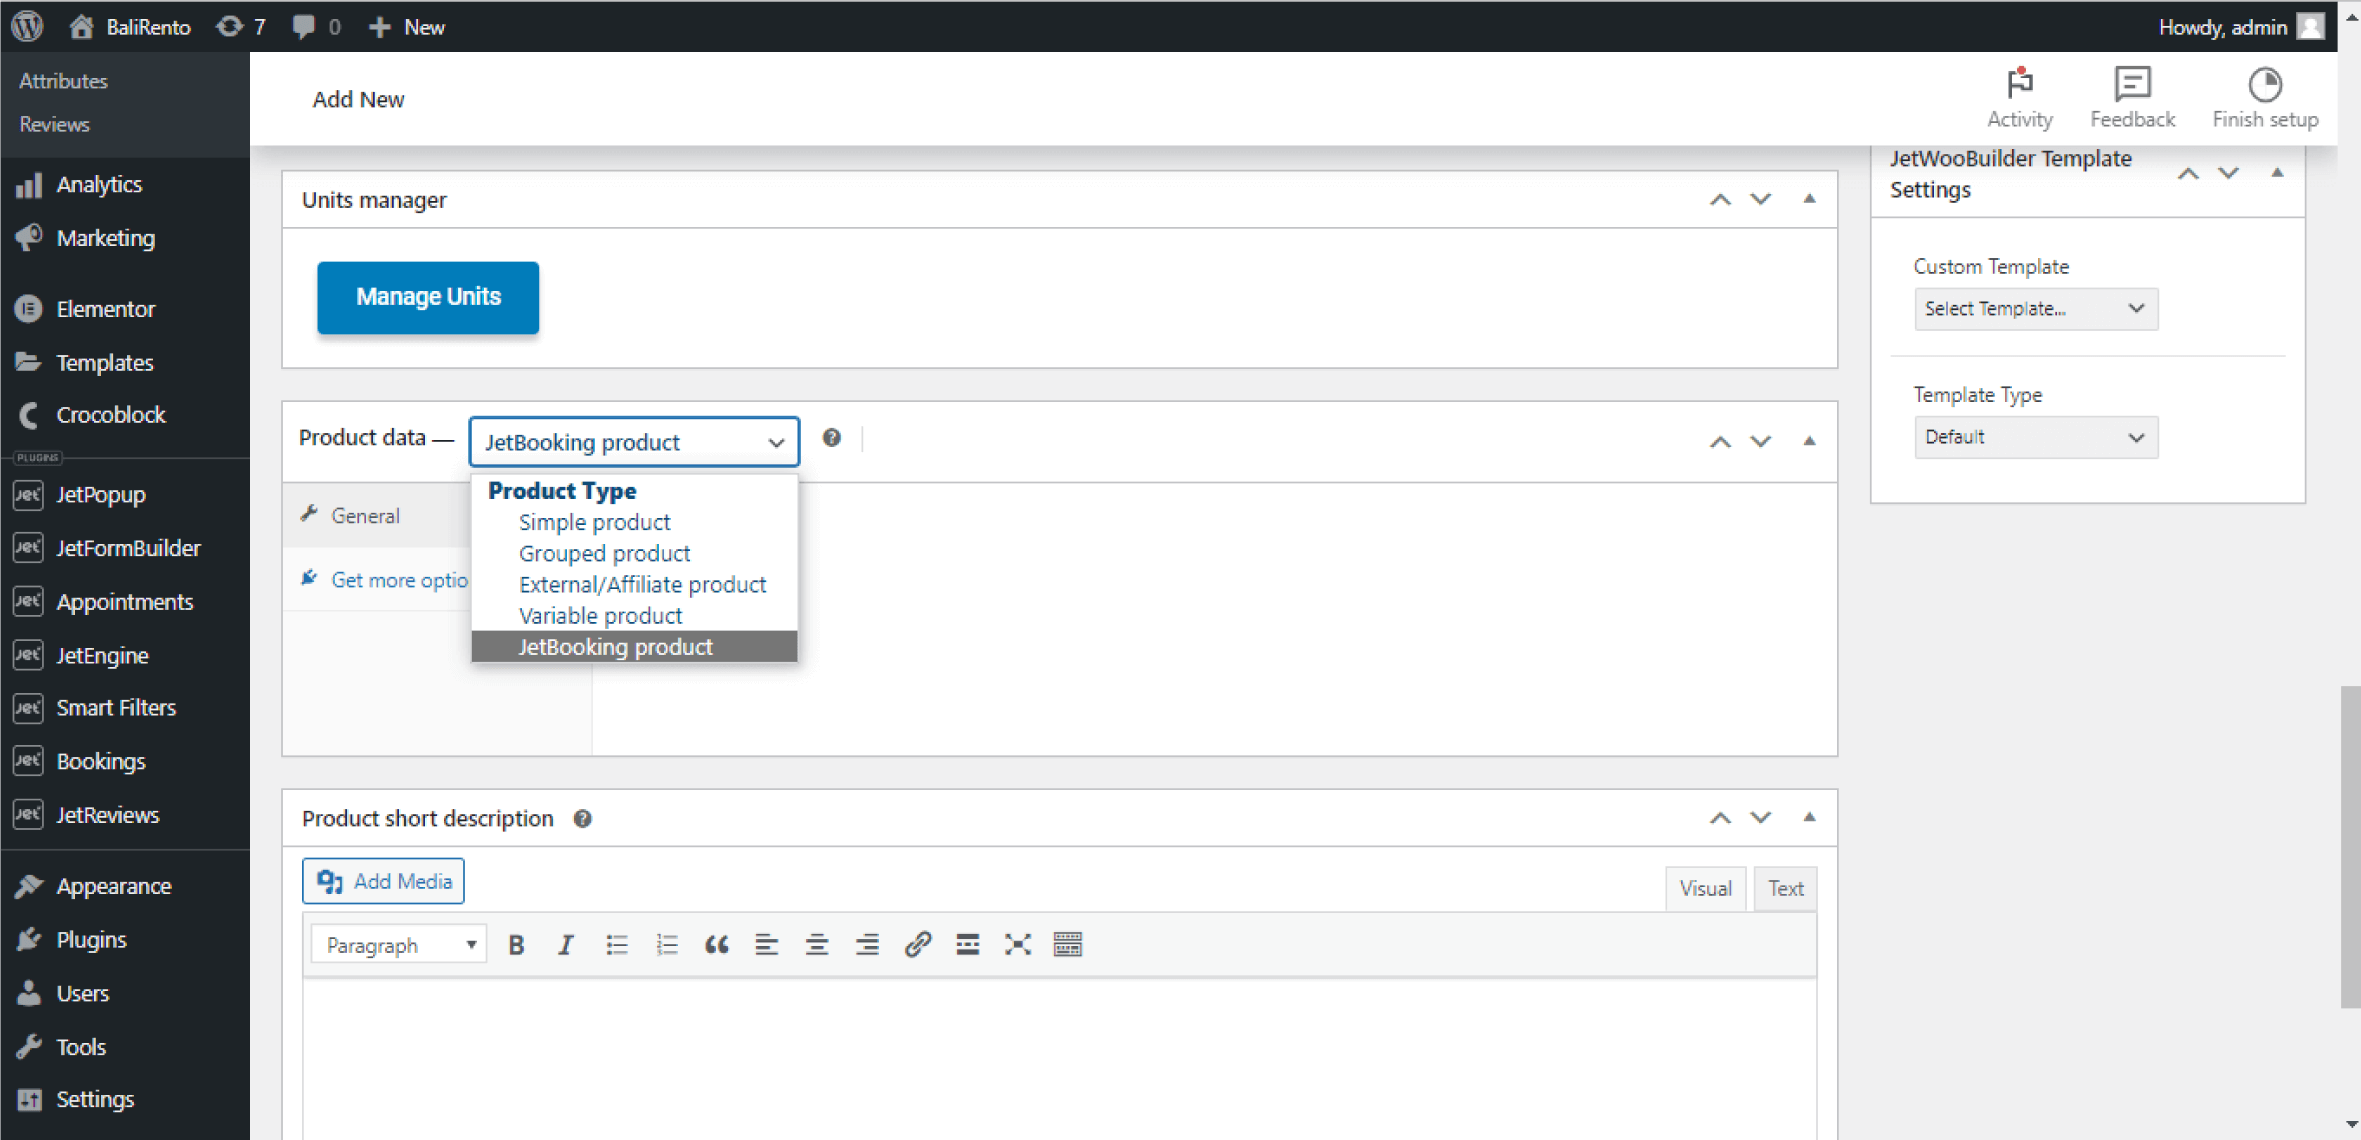Align text center

click(x=817, y=945)
